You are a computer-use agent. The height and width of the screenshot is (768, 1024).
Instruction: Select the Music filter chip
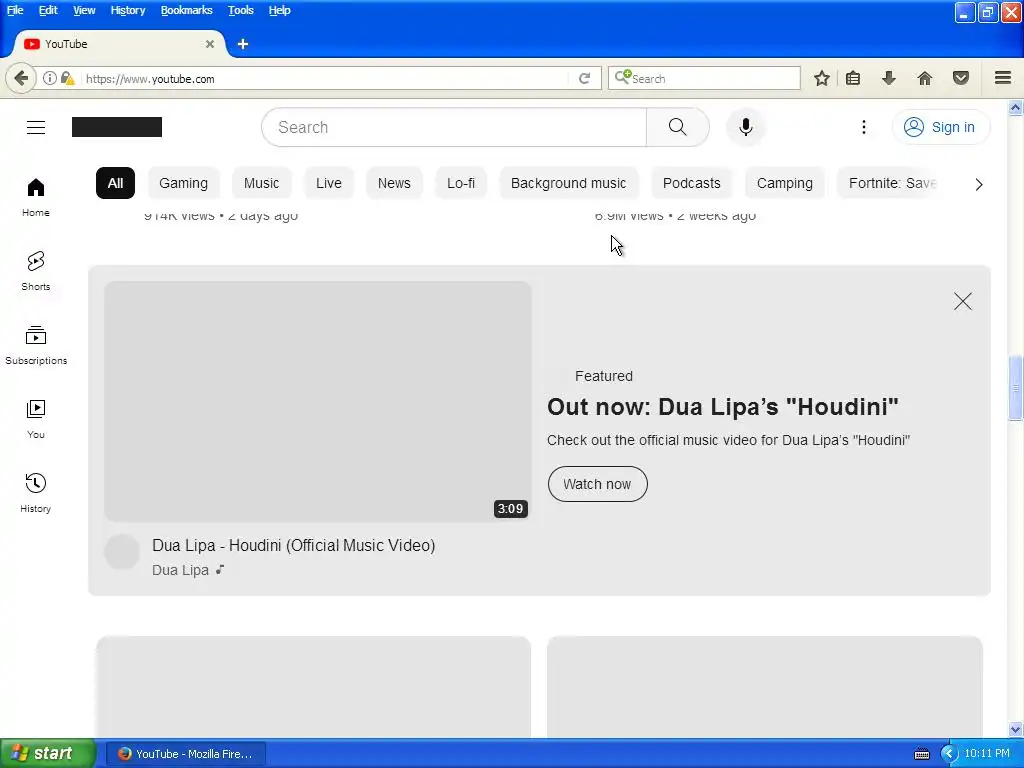tap(261, 184)
